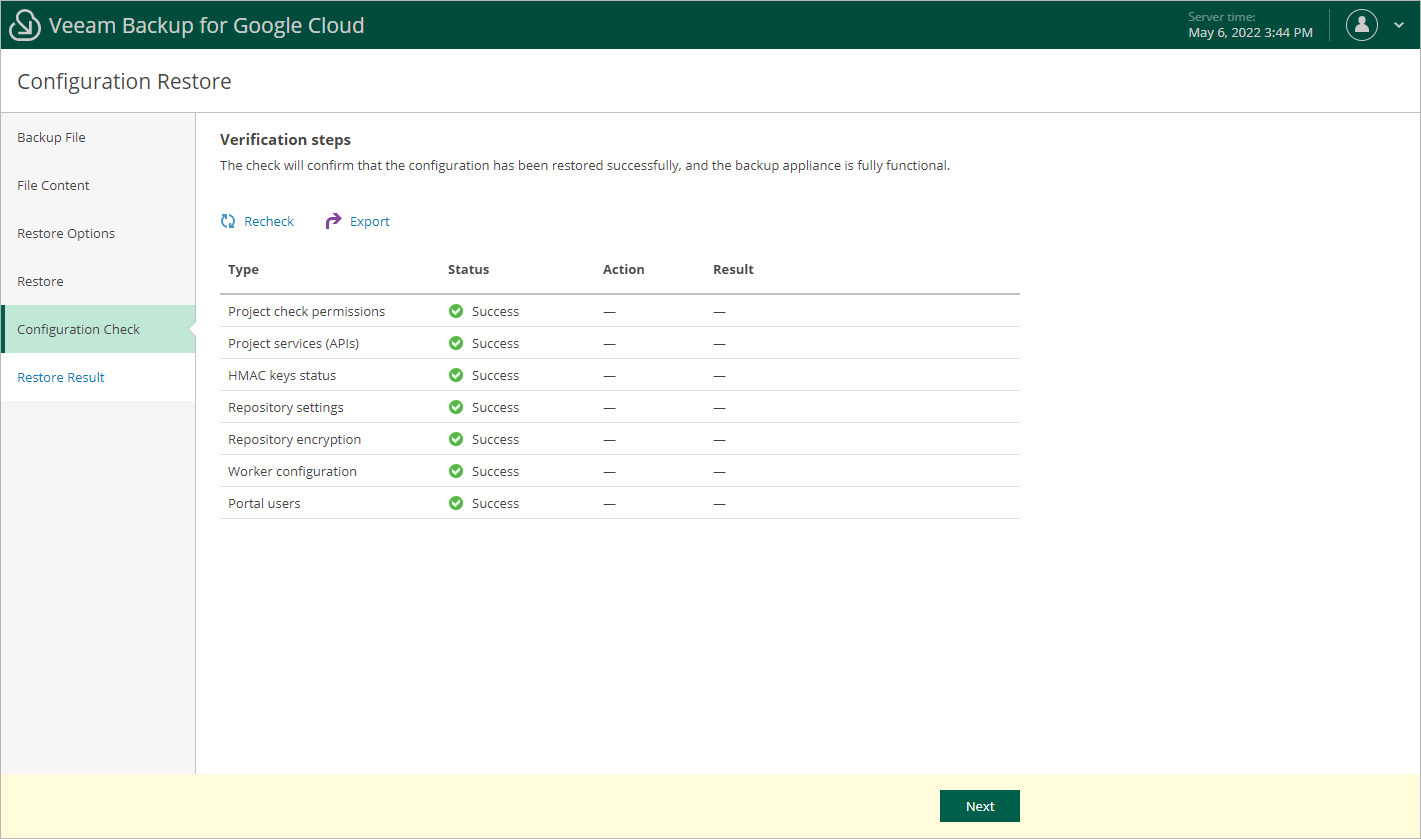Viewport: 1421px width, 839px height.
Task: Click success icon for HMAC keys status
Action: click(x=456, y=375)
